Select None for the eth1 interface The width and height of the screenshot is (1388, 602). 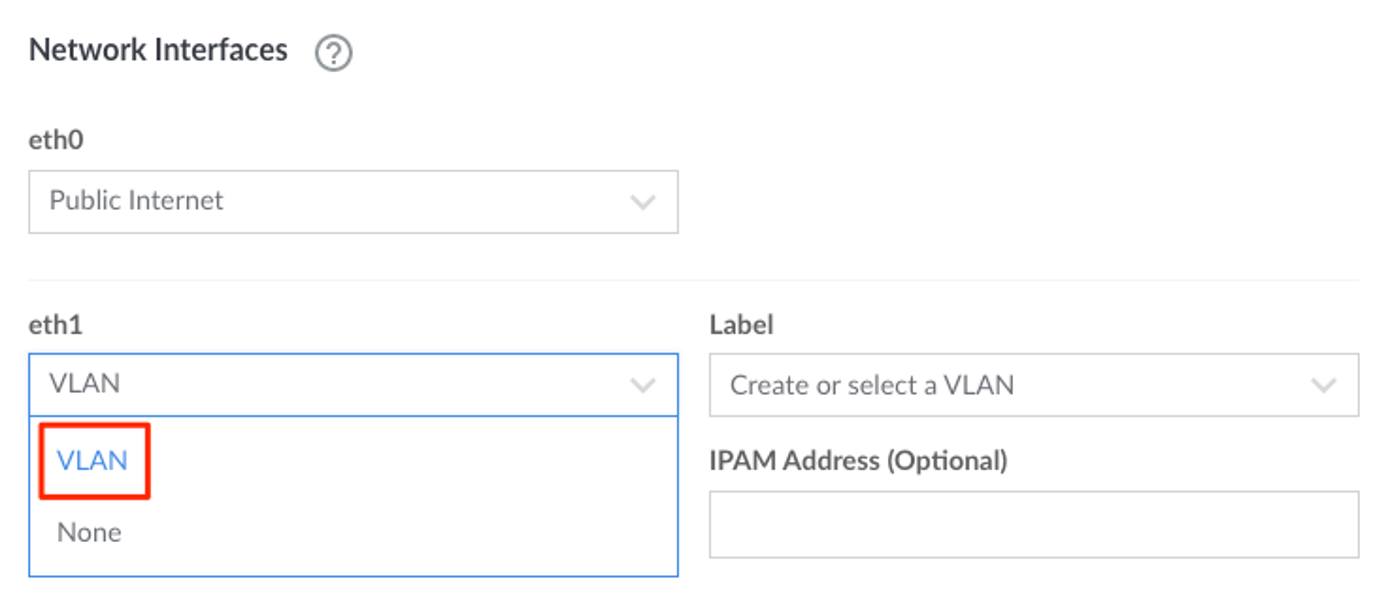click(x=88, y=532)
